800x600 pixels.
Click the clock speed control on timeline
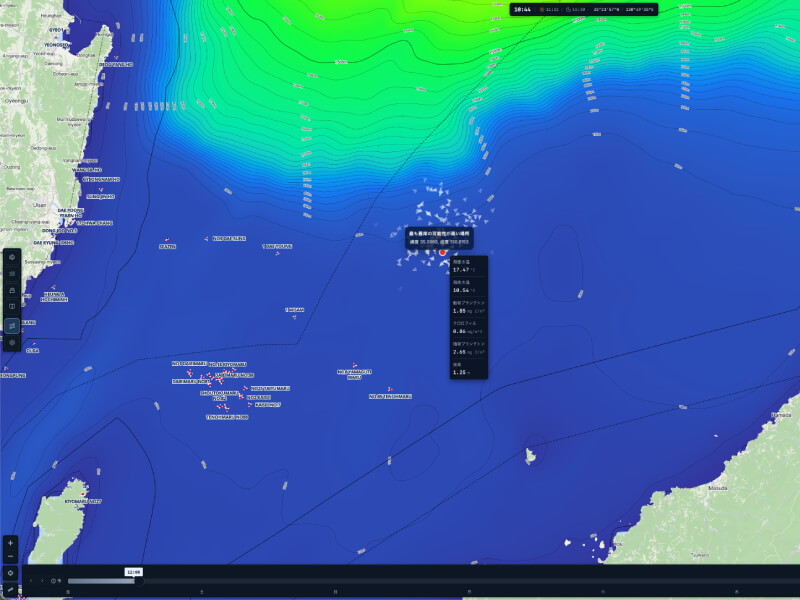56,581
